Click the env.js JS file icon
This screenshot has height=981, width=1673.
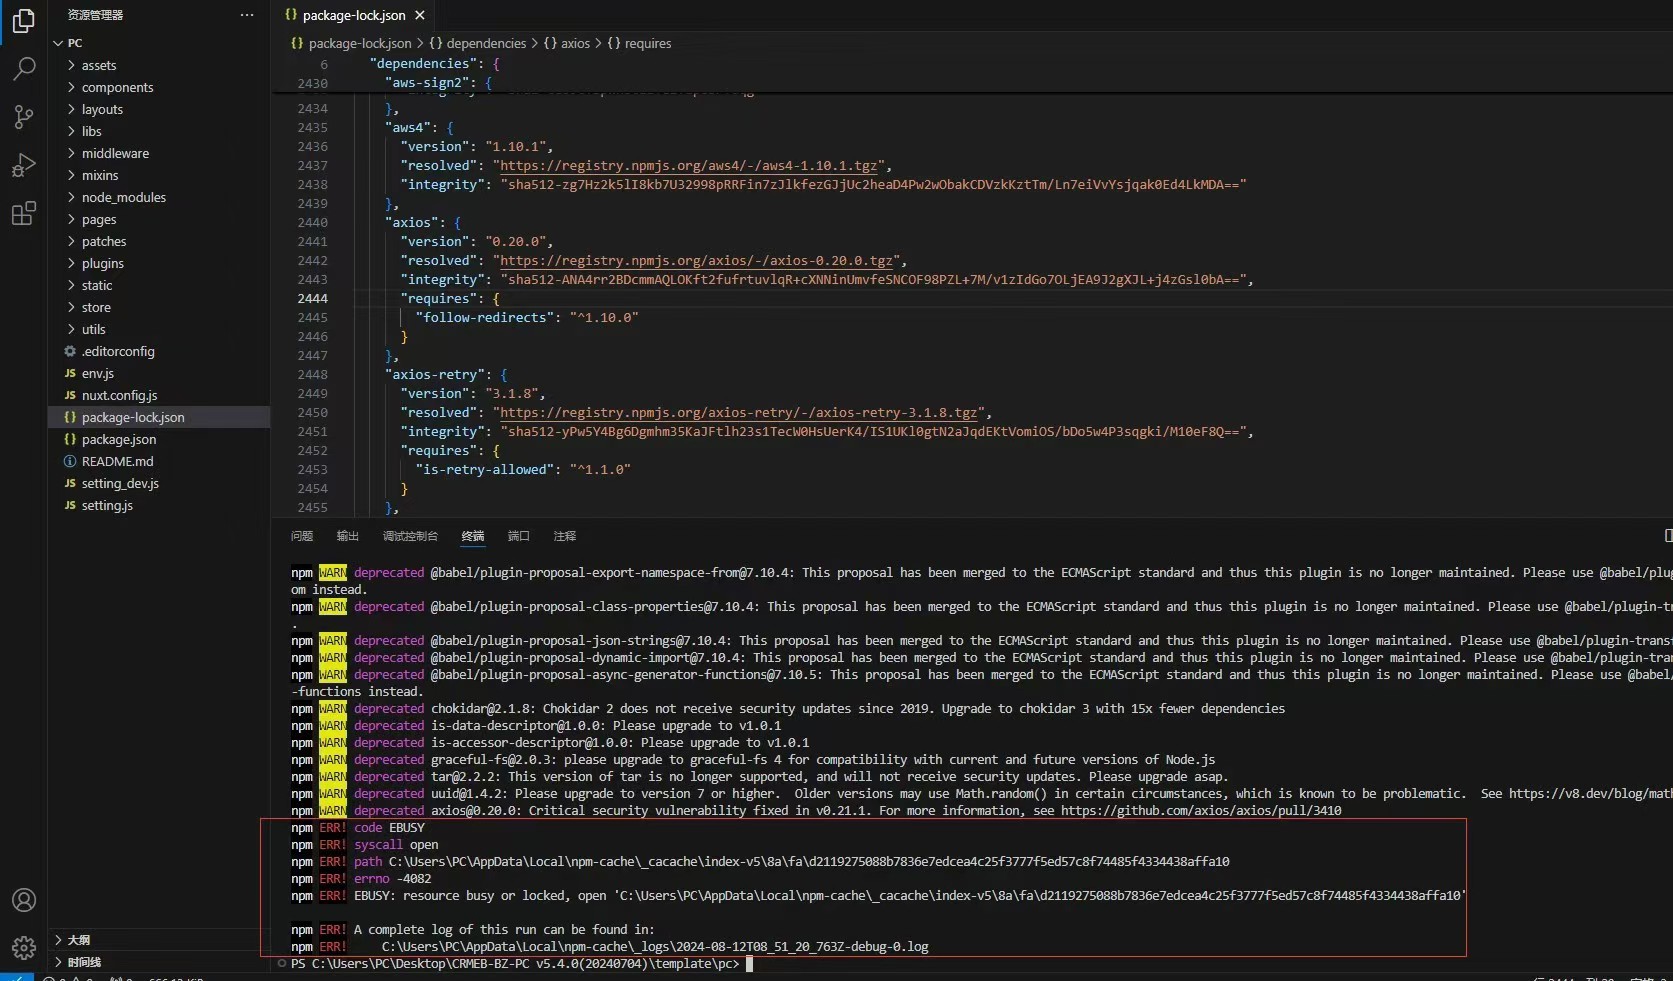click(x=70, y=373)
